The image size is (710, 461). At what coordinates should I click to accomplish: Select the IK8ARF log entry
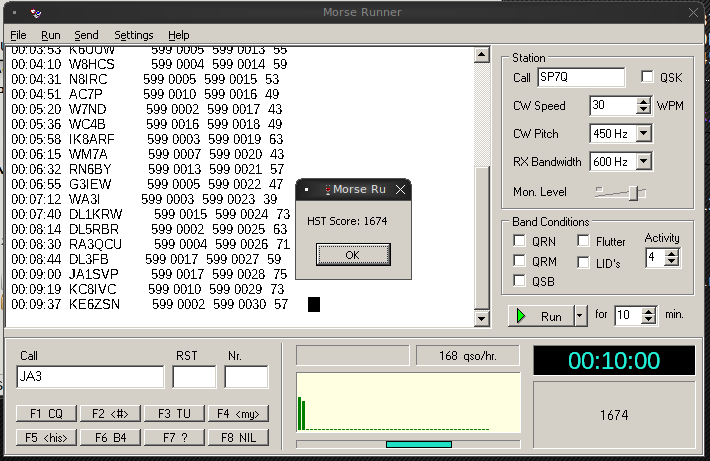pyautogui.click(x=147, y=139)
